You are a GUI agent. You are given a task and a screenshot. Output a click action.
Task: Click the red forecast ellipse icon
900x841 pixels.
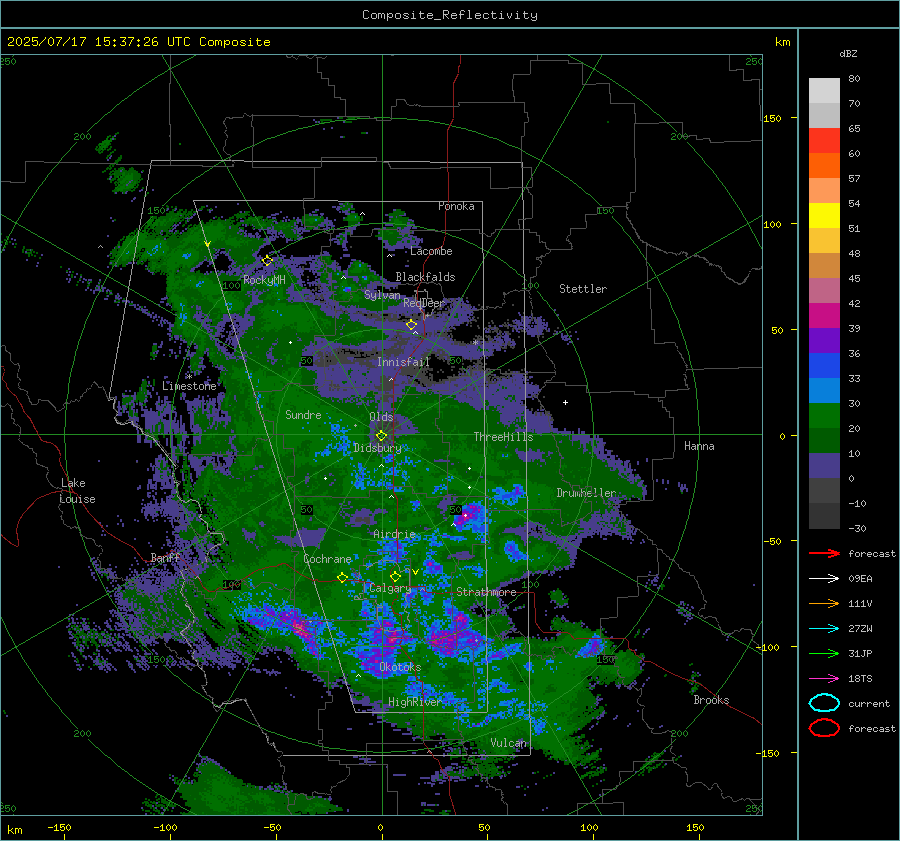click(x=824, y=728)
